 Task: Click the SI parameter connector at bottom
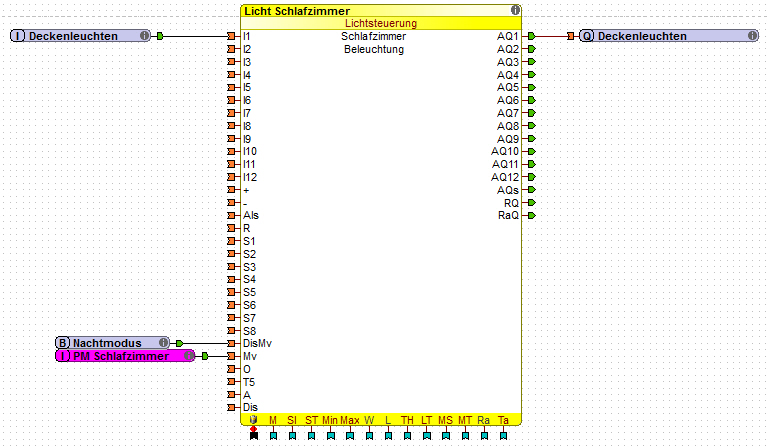[x=293, y=435]
